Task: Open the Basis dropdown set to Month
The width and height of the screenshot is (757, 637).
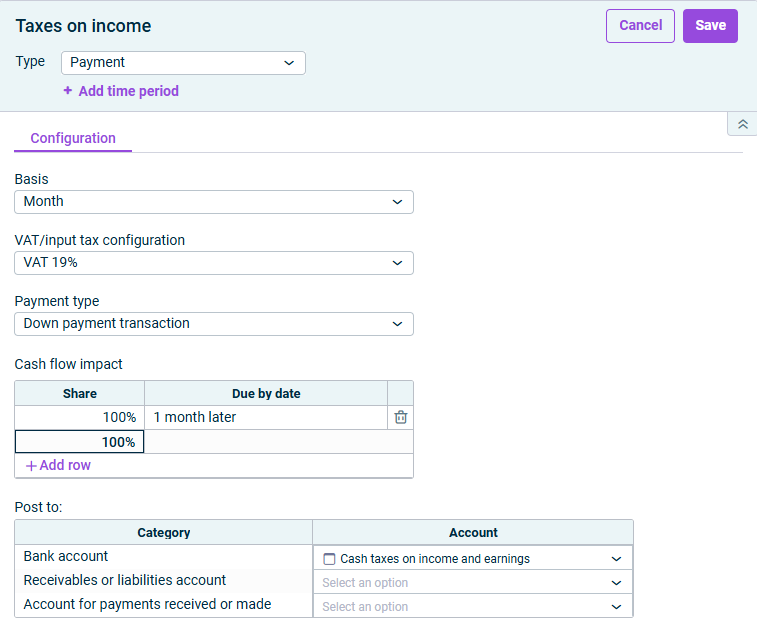Action: click(x=214, y=202)
